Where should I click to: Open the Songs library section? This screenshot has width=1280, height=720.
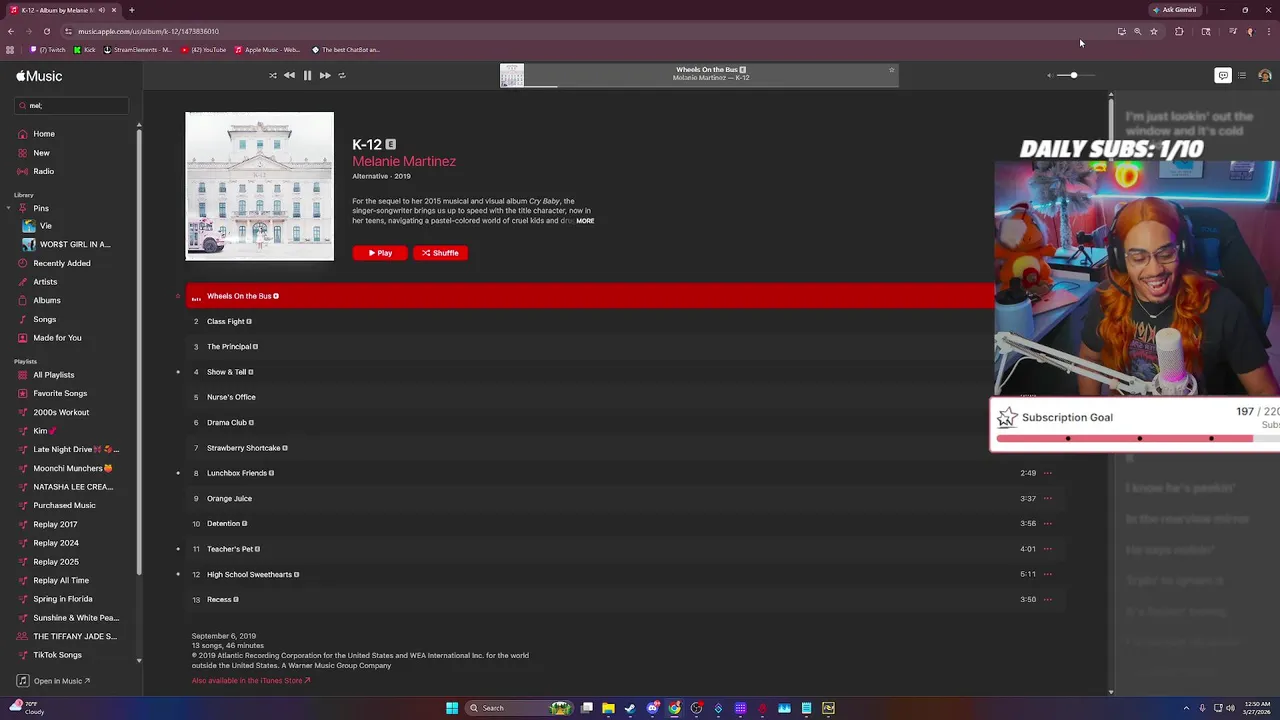[x=44, y=319]
